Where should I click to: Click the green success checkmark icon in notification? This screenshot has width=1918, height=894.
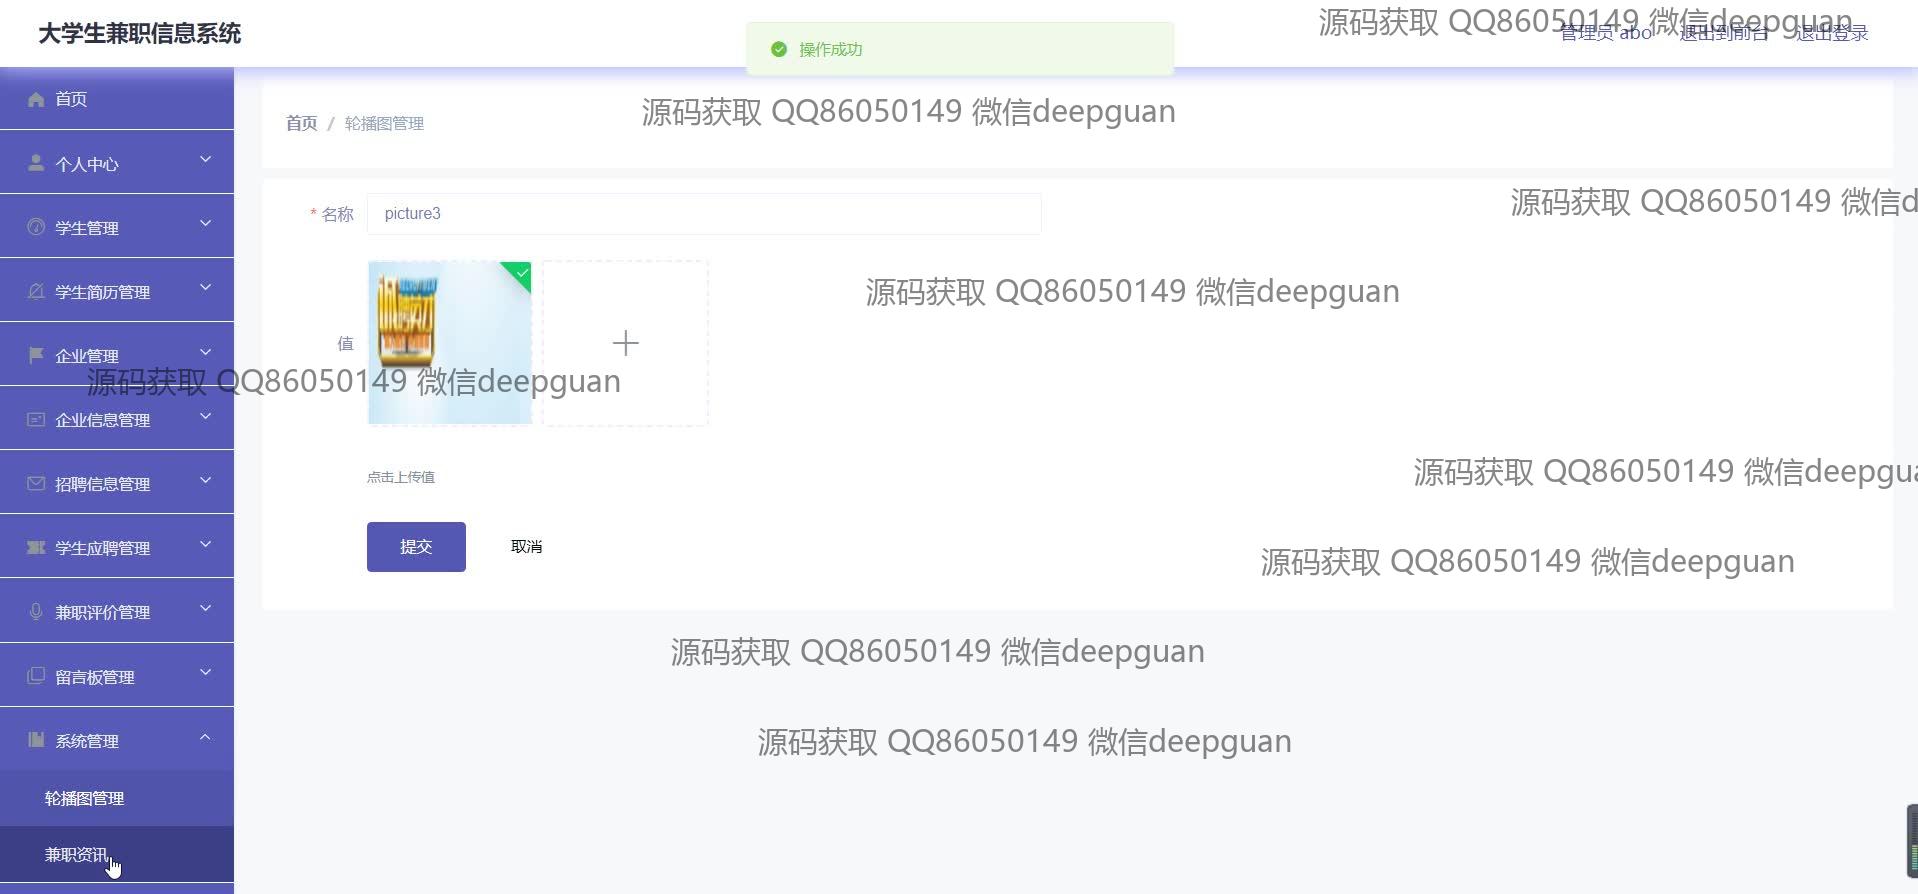click(779, 49)
